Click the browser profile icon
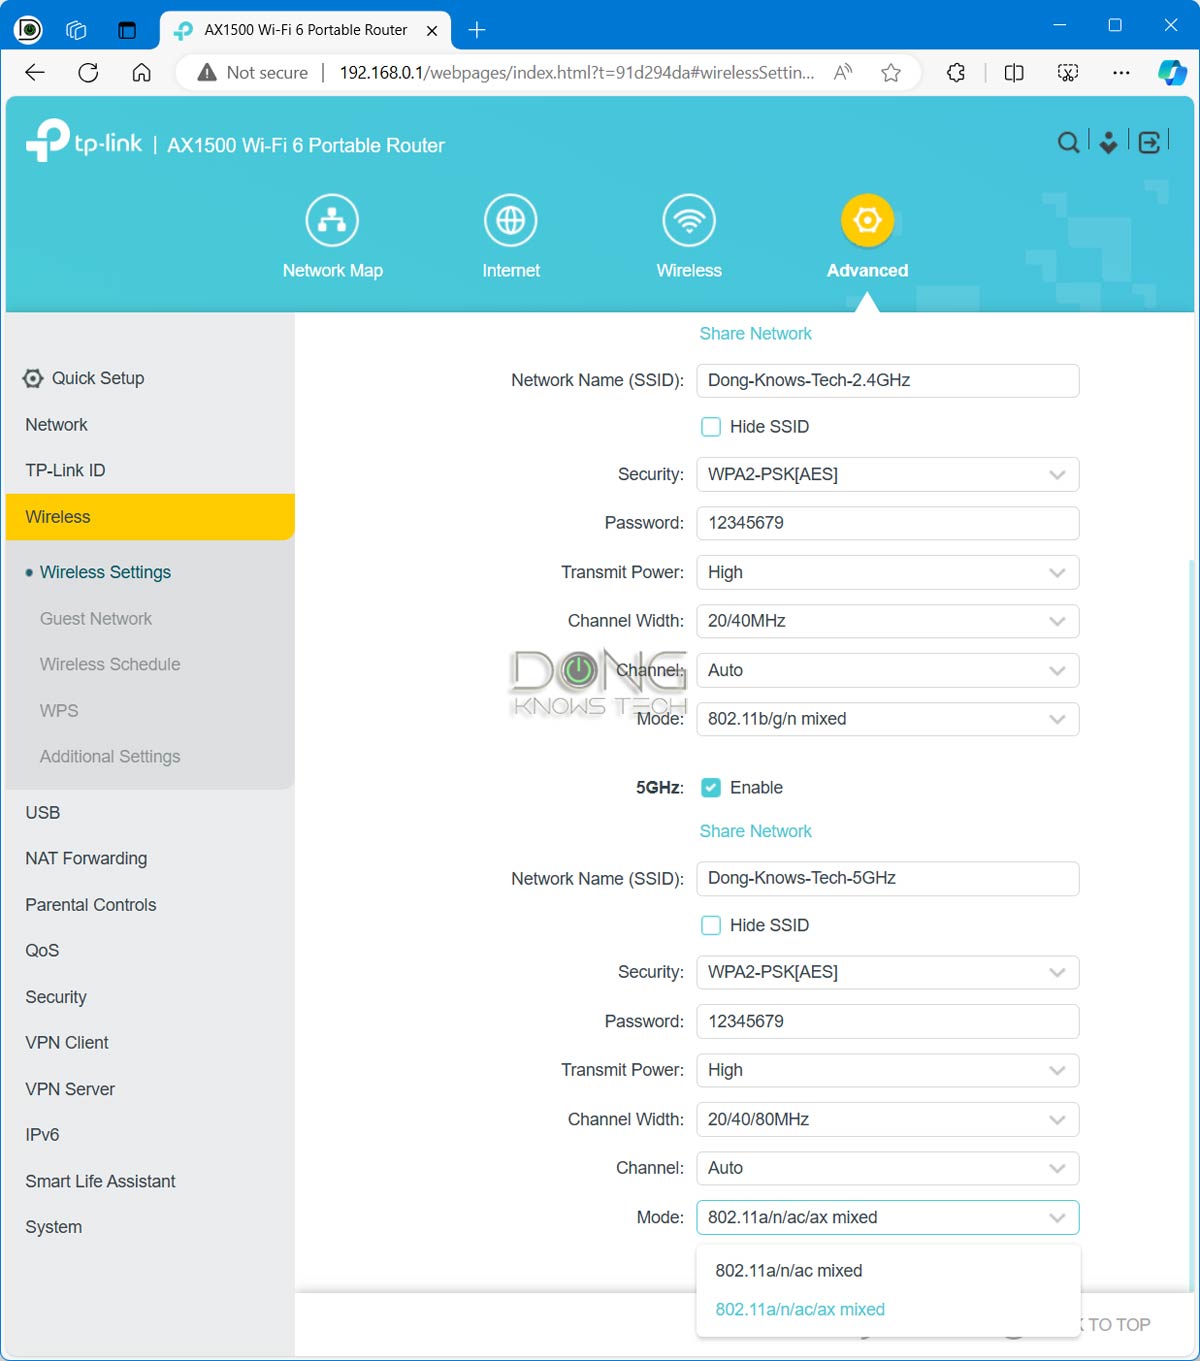Screen dimensions: 1200x1361 pyautogui.click(x=28, y=30)
